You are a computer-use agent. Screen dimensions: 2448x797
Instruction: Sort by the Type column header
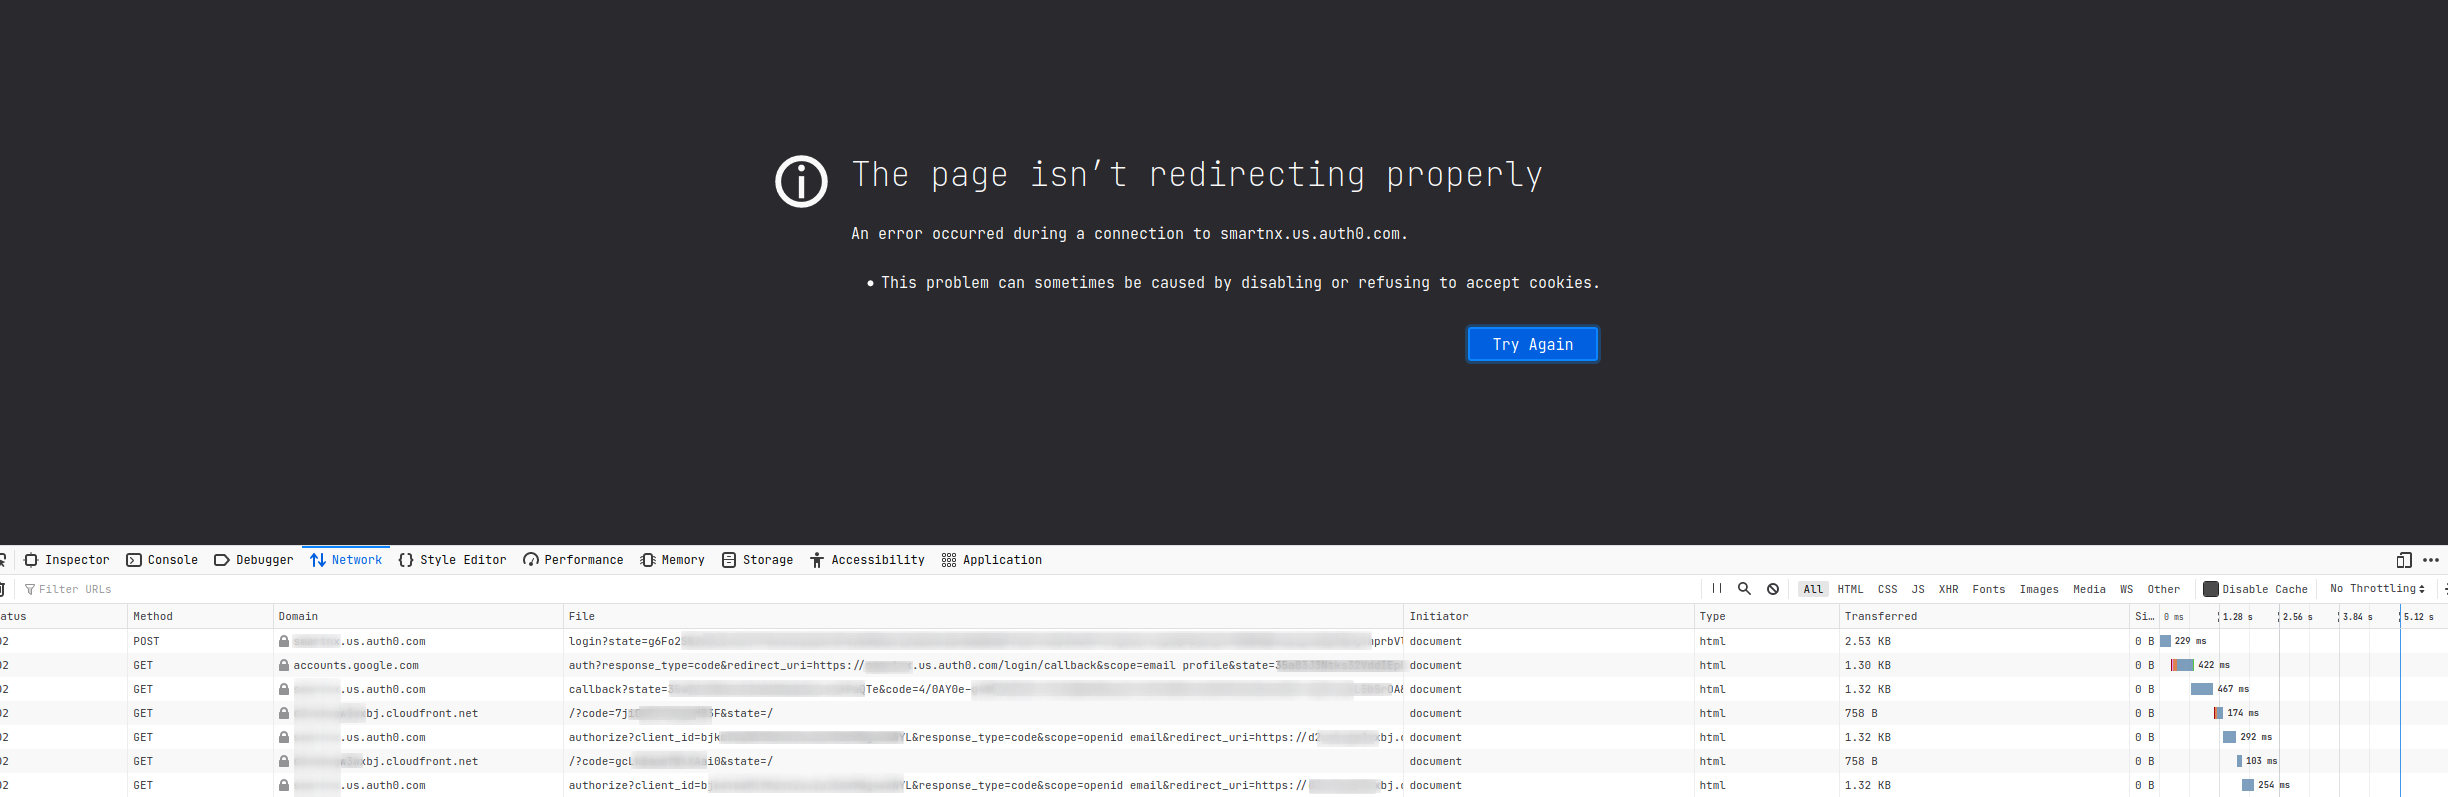pos(1767,616)
